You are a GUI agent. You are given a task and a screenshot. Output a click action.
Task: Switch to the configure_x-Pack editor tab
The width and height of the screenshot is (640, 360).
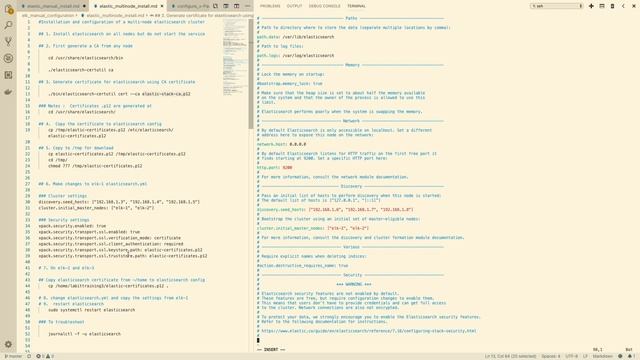190,6
